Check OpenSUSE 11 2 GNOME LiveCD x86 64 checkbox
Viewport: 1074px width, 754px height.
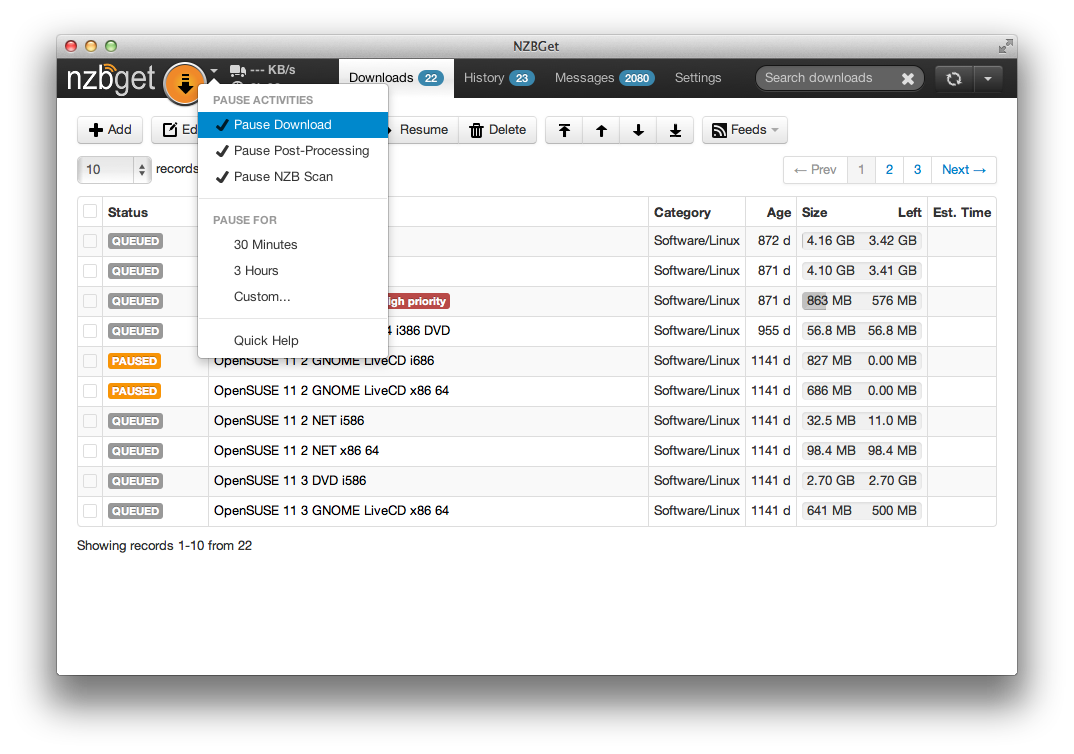(90, 391)
